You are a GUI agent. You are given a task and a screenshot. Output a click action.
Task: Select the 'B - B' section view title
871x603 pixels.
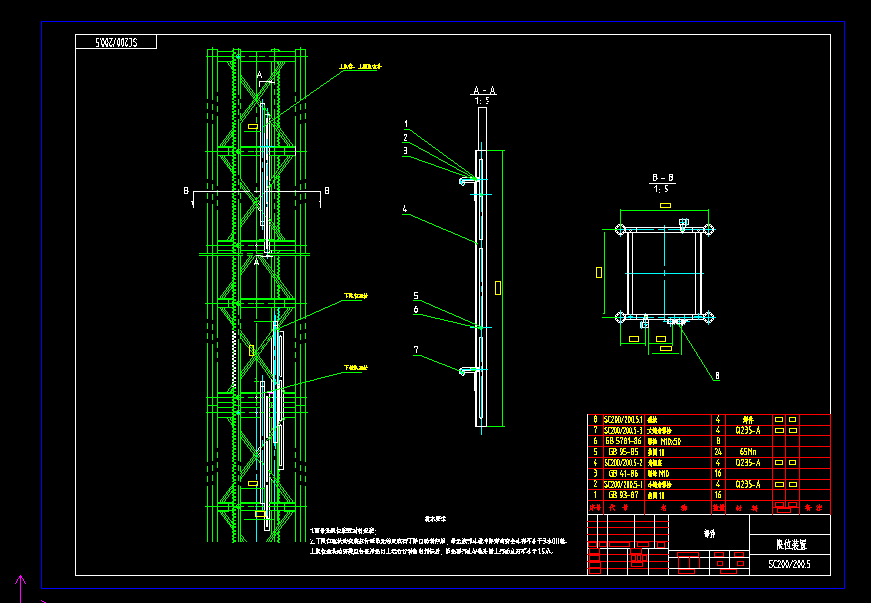pos(663,178)
